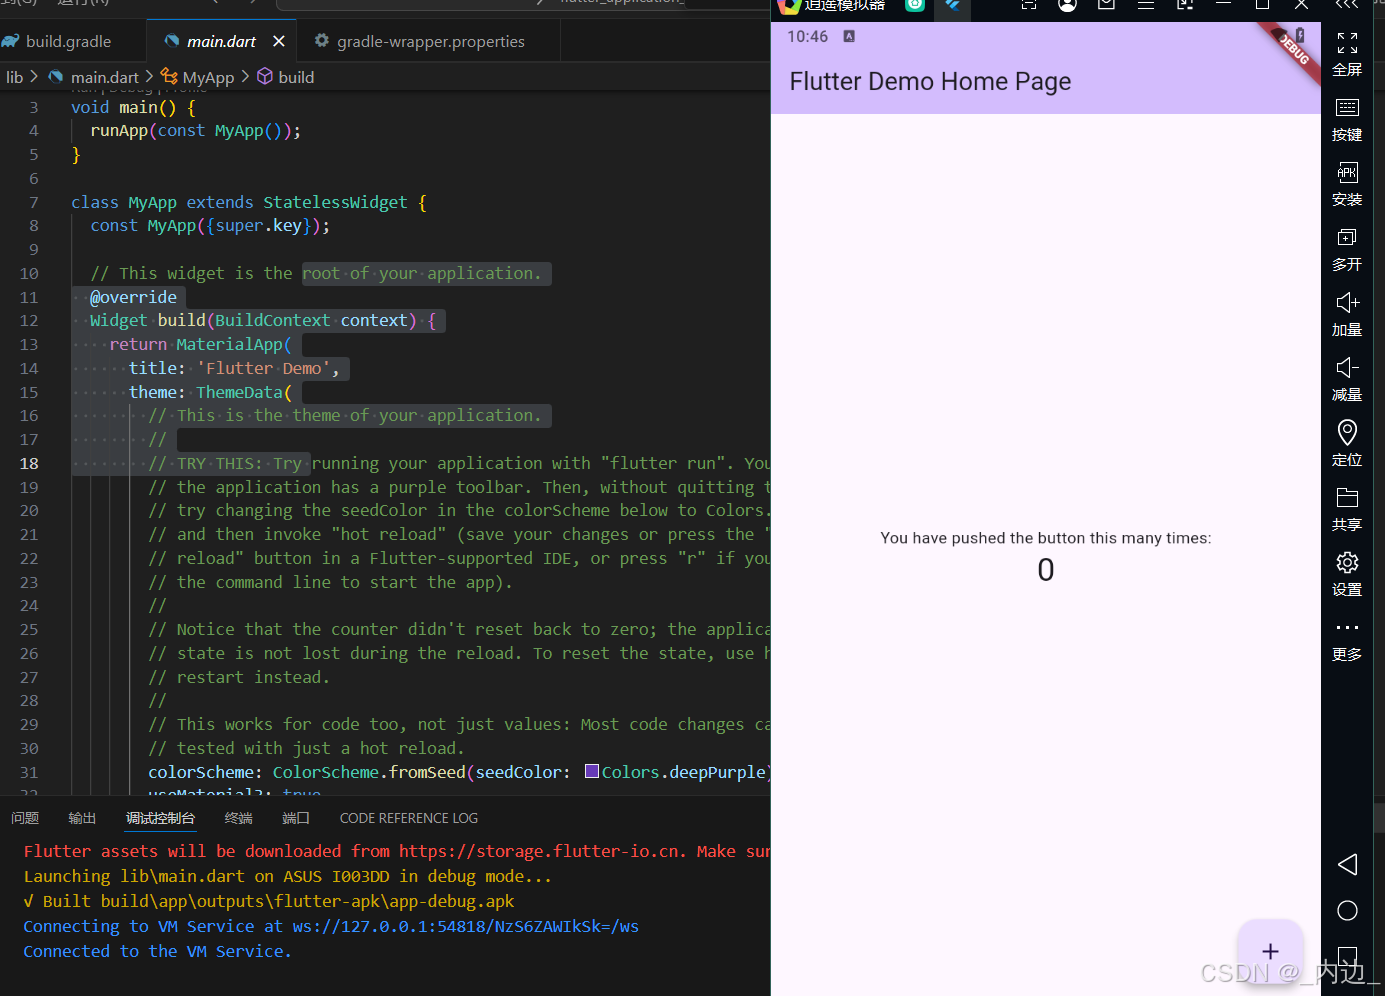Select the Flutter app tab in emulator title bar
This screenshot has height=996, width=1385.
pyautogui.click(x=953, y=5)
